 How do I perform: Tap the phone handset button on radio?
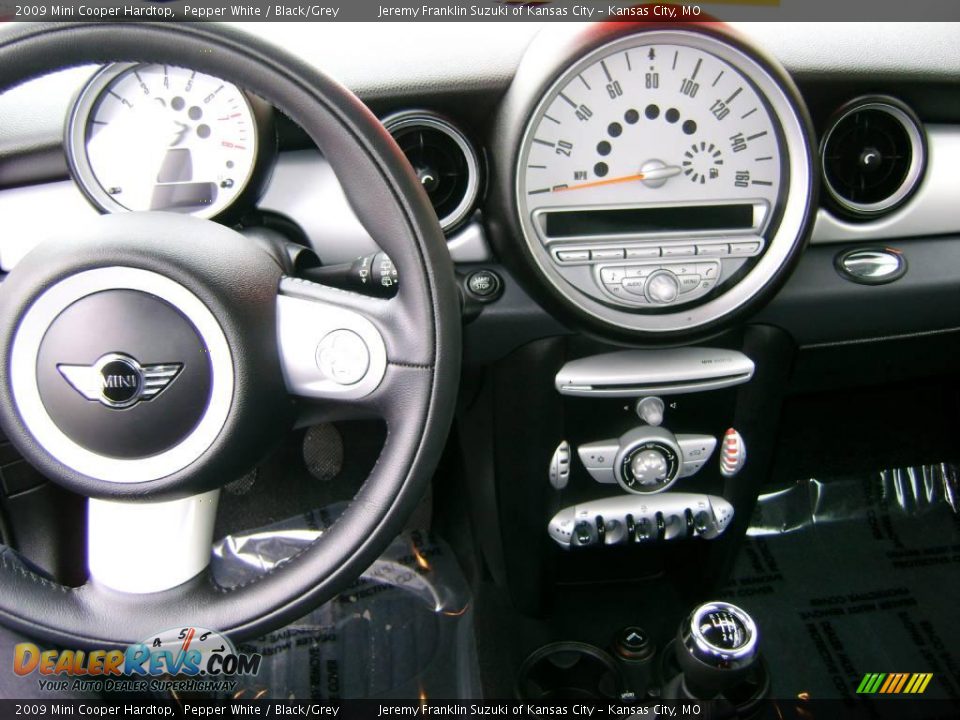click(x=708, y=272)
